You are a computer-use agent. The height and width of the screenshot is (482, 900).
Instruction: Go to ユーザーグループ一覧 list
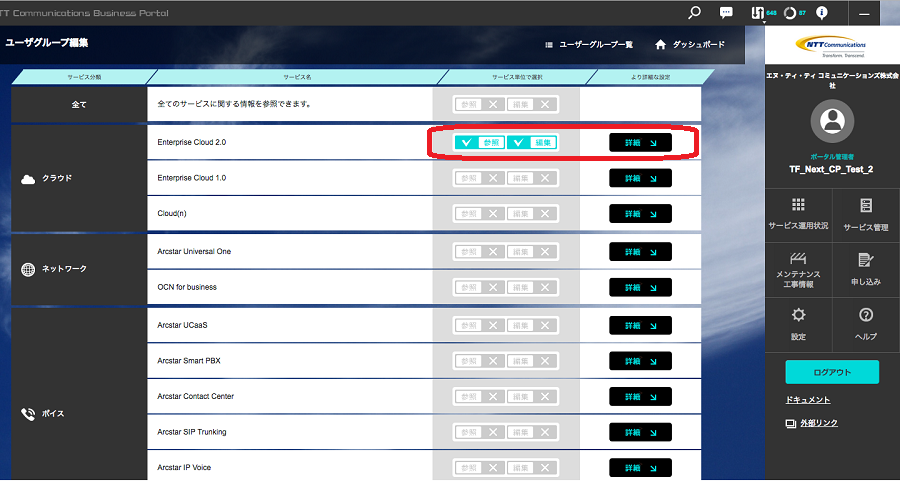589,45
